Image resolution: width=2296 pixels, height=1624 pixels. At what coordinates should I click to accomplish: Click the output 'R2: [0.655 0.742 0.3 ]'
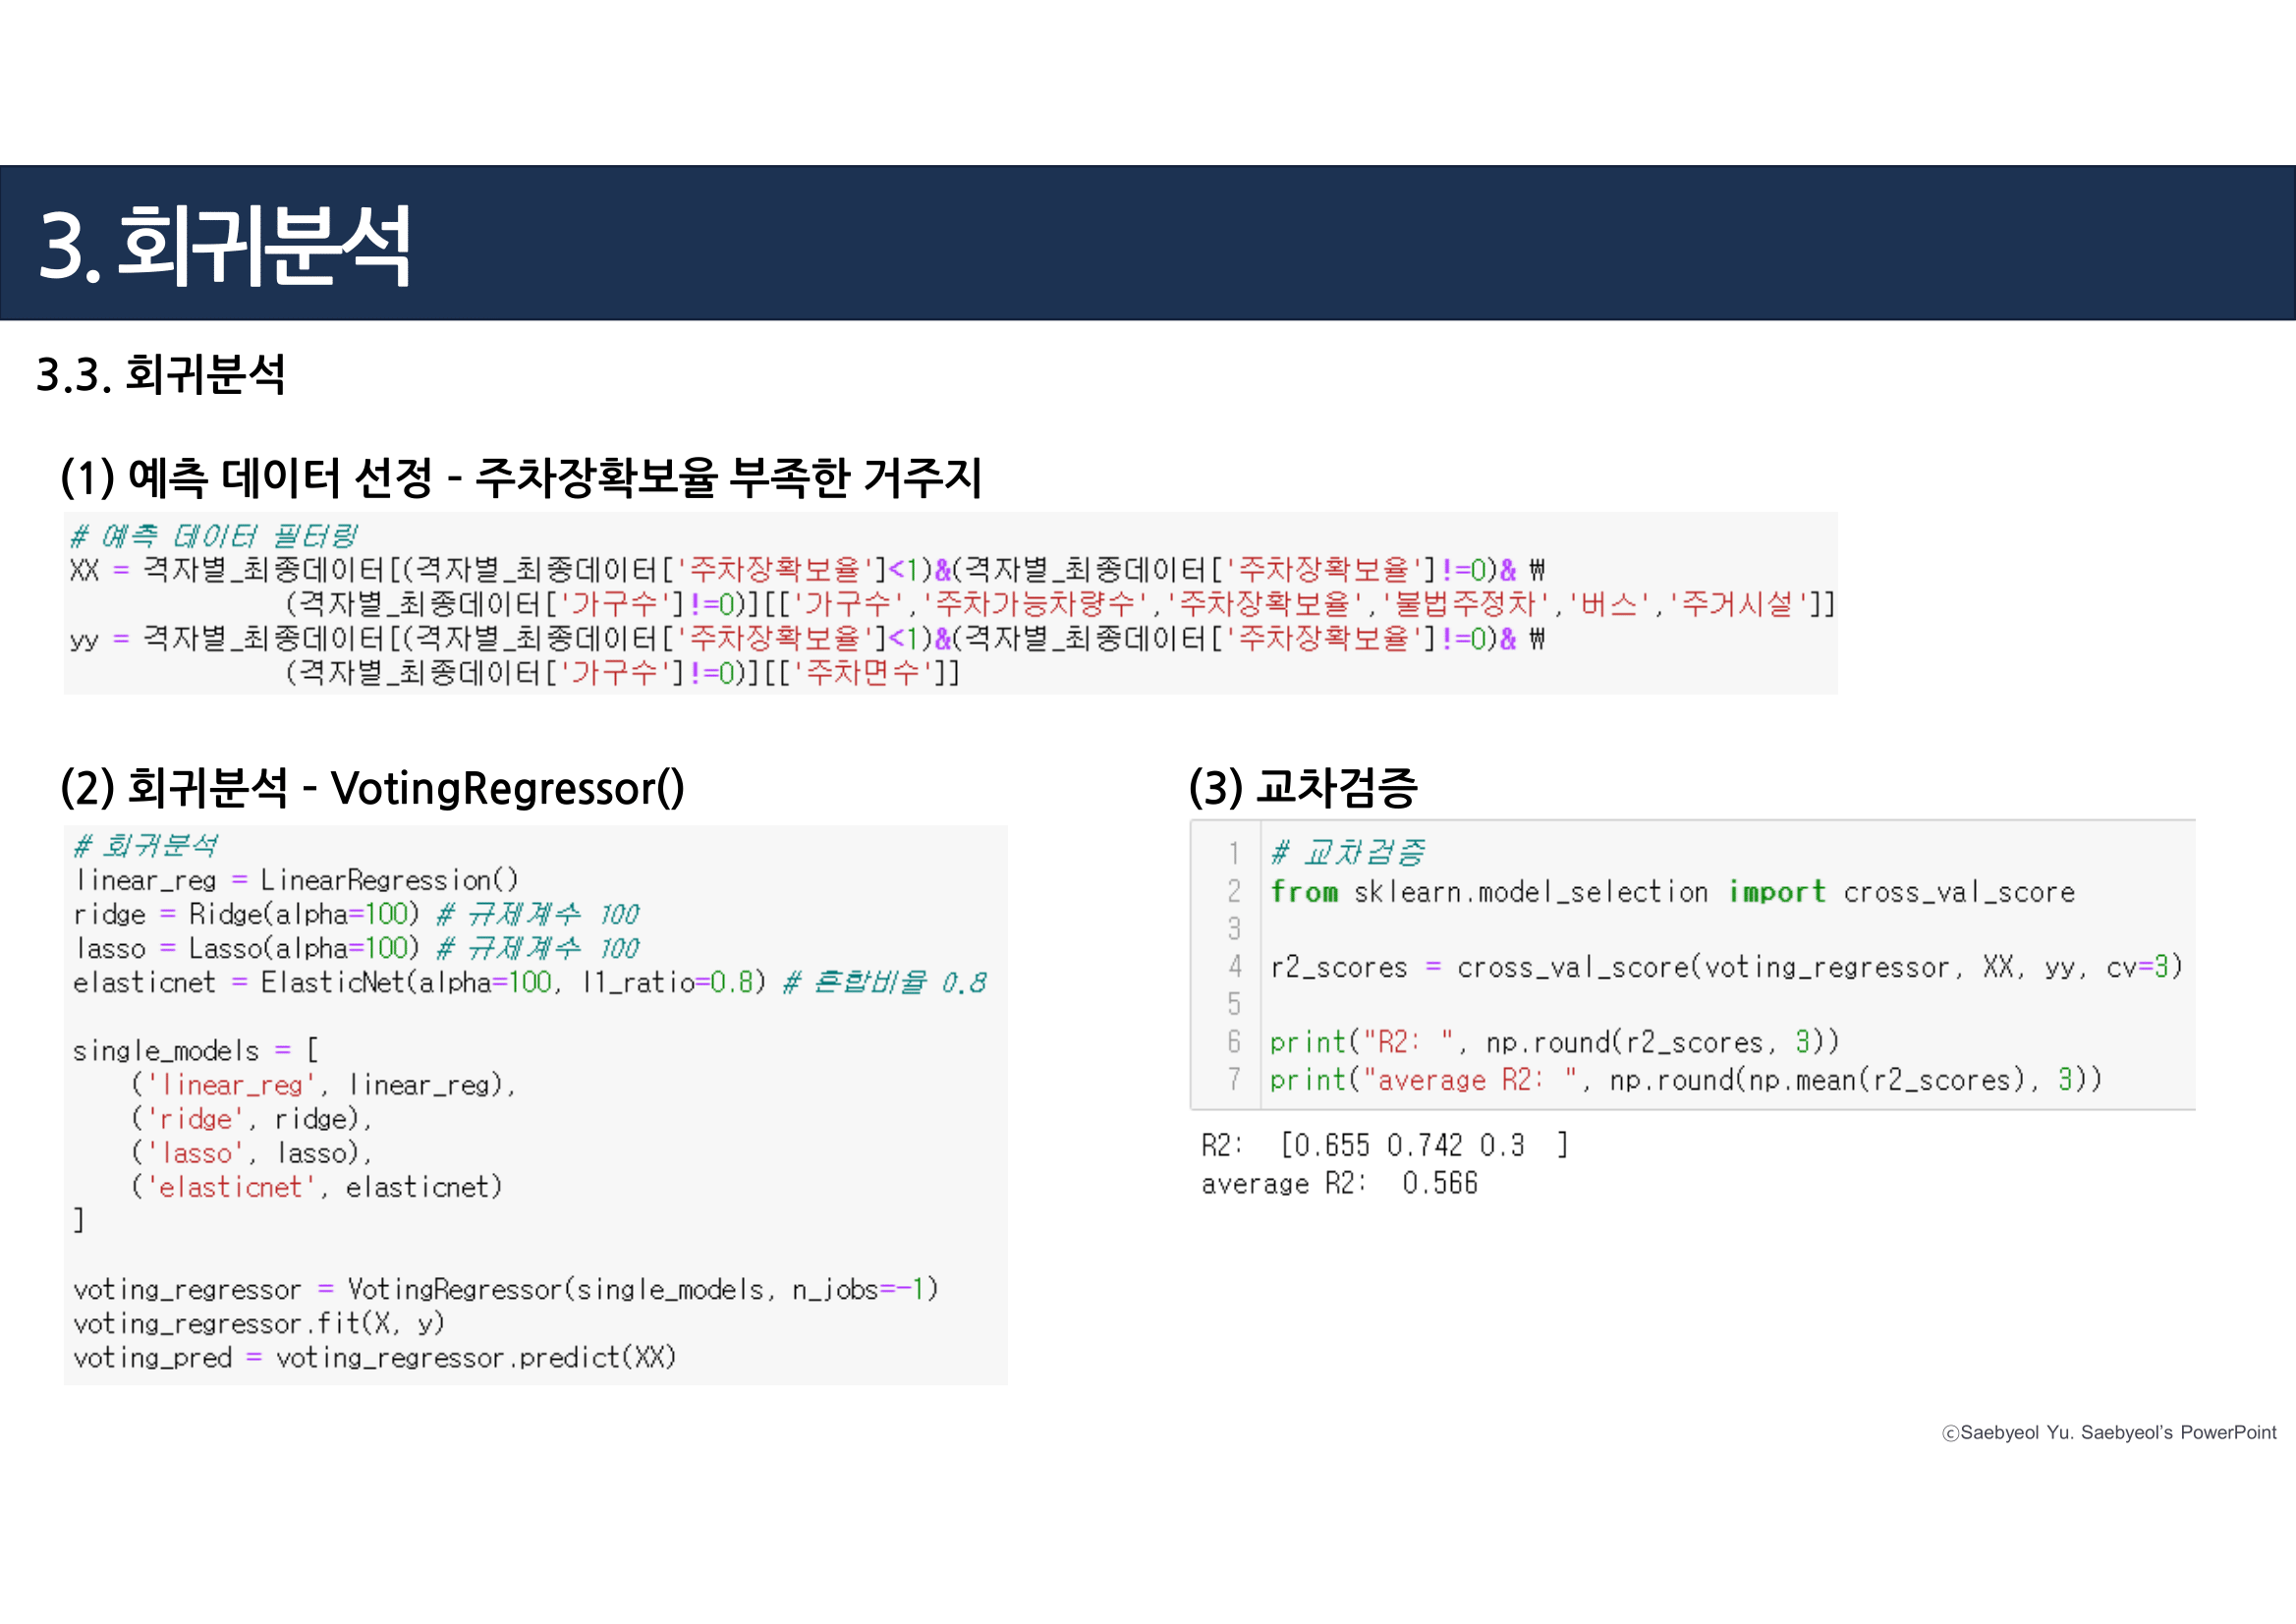(1385, 1145)
